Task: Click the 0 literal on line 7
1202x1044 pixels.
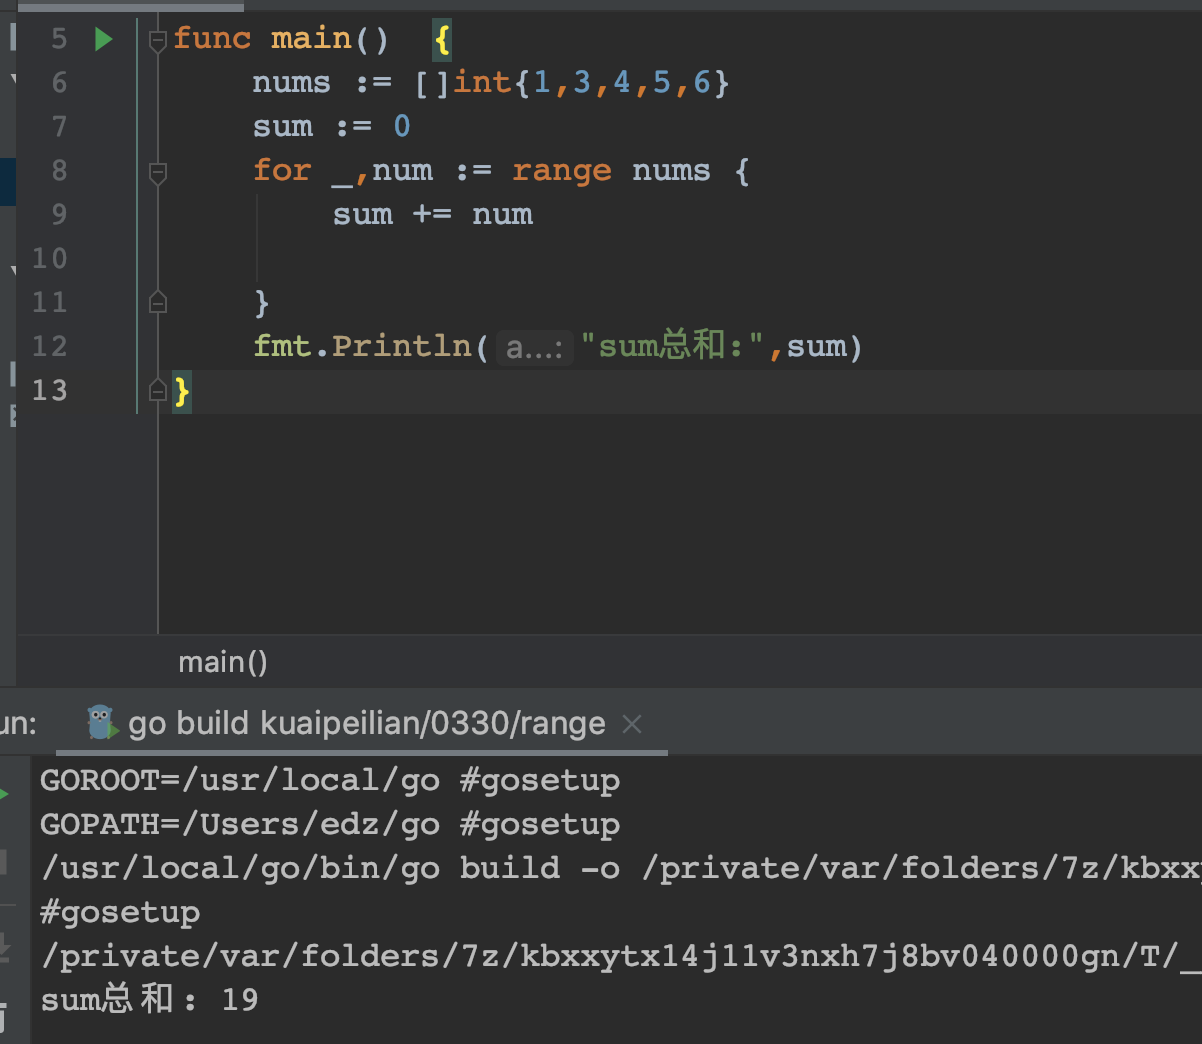Action: point(402,126)
